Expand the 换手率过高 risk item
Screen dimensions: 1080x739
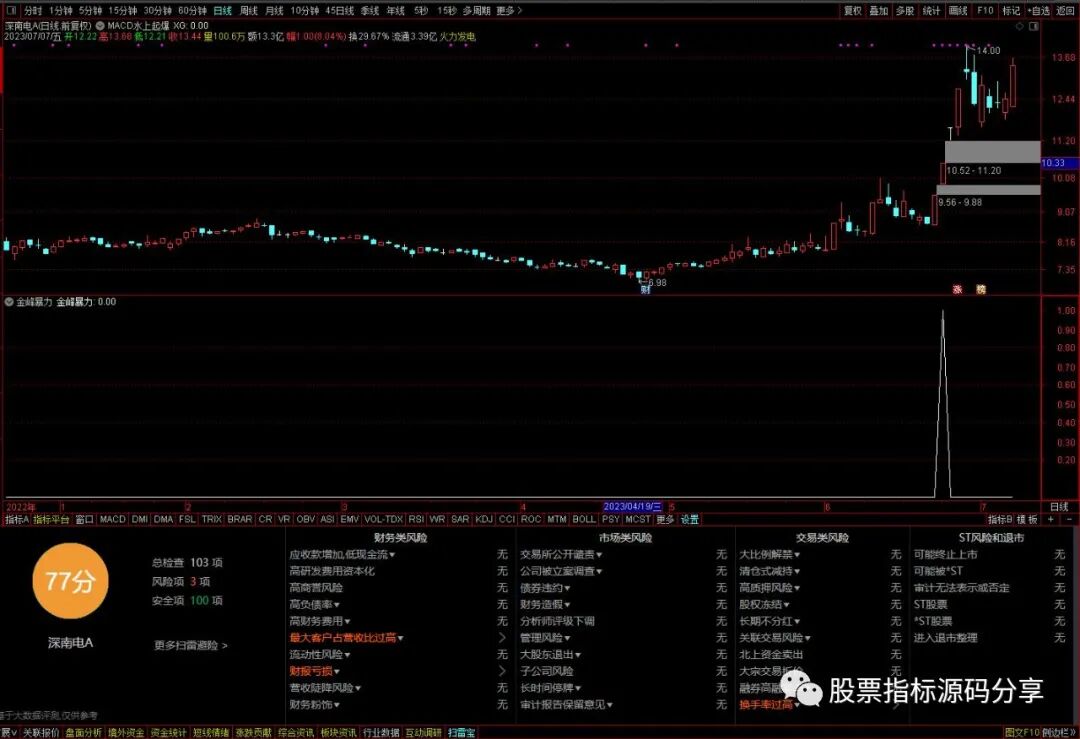[769, 705]
